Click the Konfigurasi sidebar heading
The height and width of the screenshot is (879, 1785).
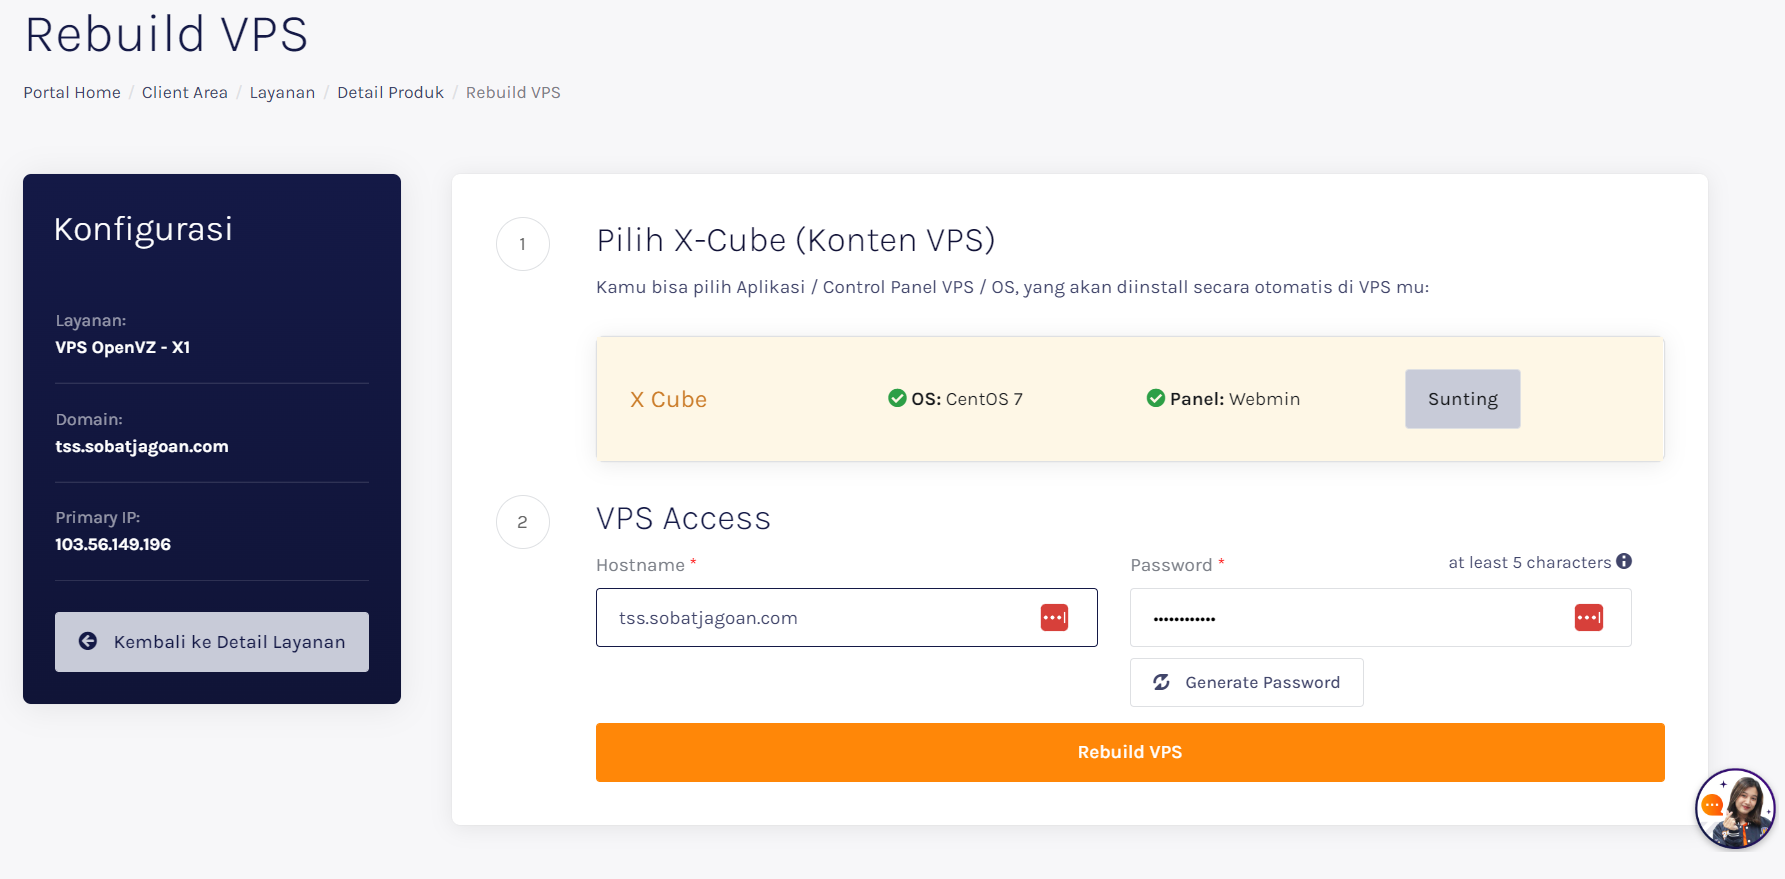tap(143, 230)
